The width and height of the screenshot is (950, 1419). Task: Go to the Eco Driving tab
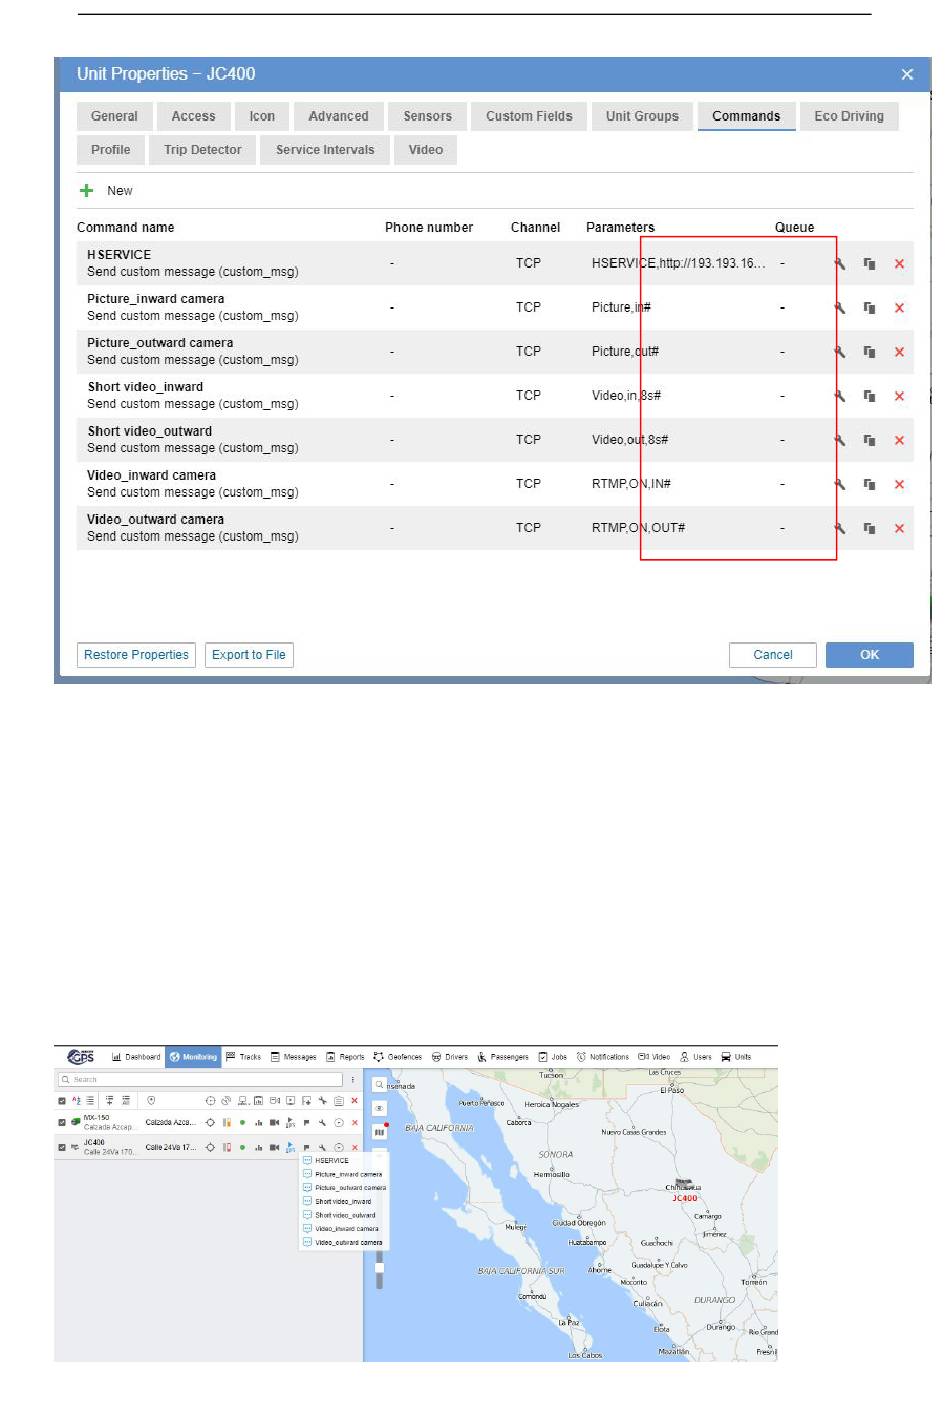pyautogui.click(x=849, y=116)
